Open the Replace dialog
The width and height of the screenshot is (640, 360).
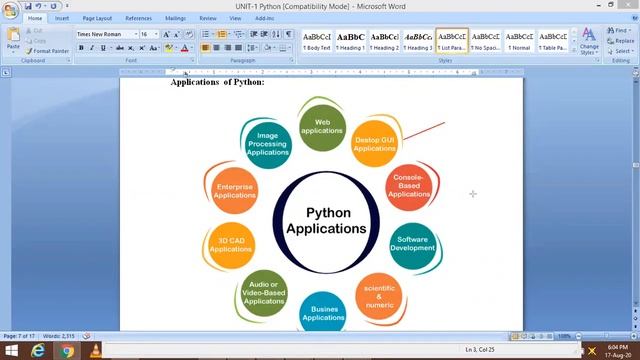click(x=621, y=41)
